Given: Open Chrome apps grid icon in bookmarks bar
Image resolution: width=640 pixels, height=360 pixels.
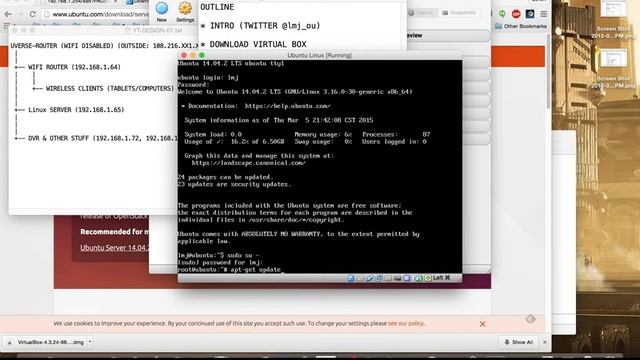Looking at the screenshot, I should pos(6,26).
